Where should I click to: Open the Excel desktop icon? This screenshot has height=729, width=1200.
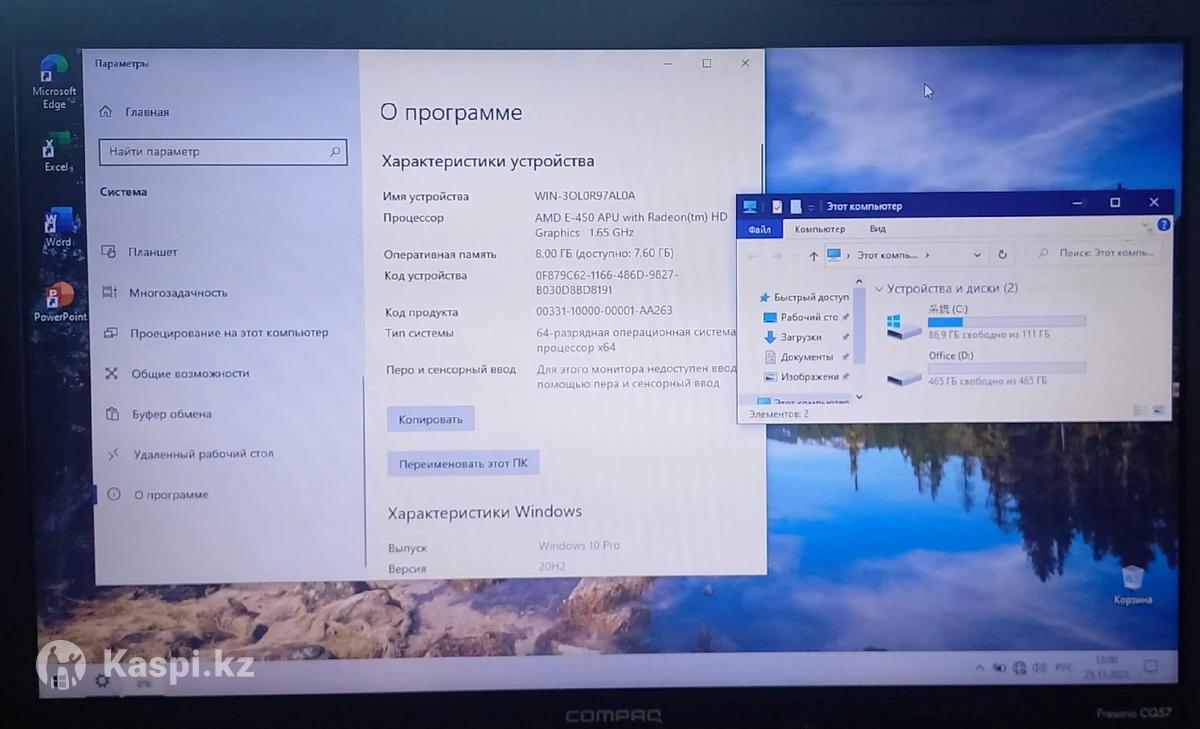tap(55, 150)
